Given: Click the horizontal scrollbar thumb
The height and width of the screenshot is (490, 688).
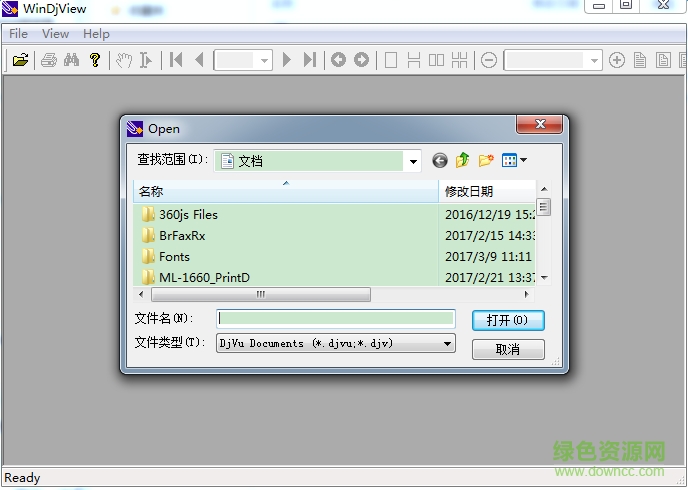Looking at the screenshot, I should click(261, 294).
